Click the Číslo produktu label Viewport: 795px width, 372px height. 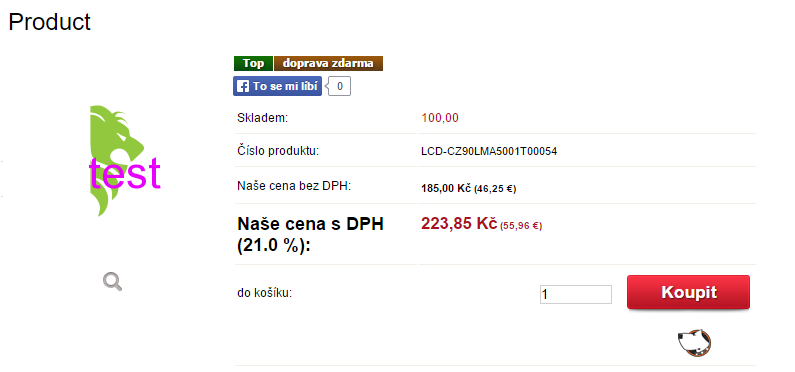click(278, 151)
